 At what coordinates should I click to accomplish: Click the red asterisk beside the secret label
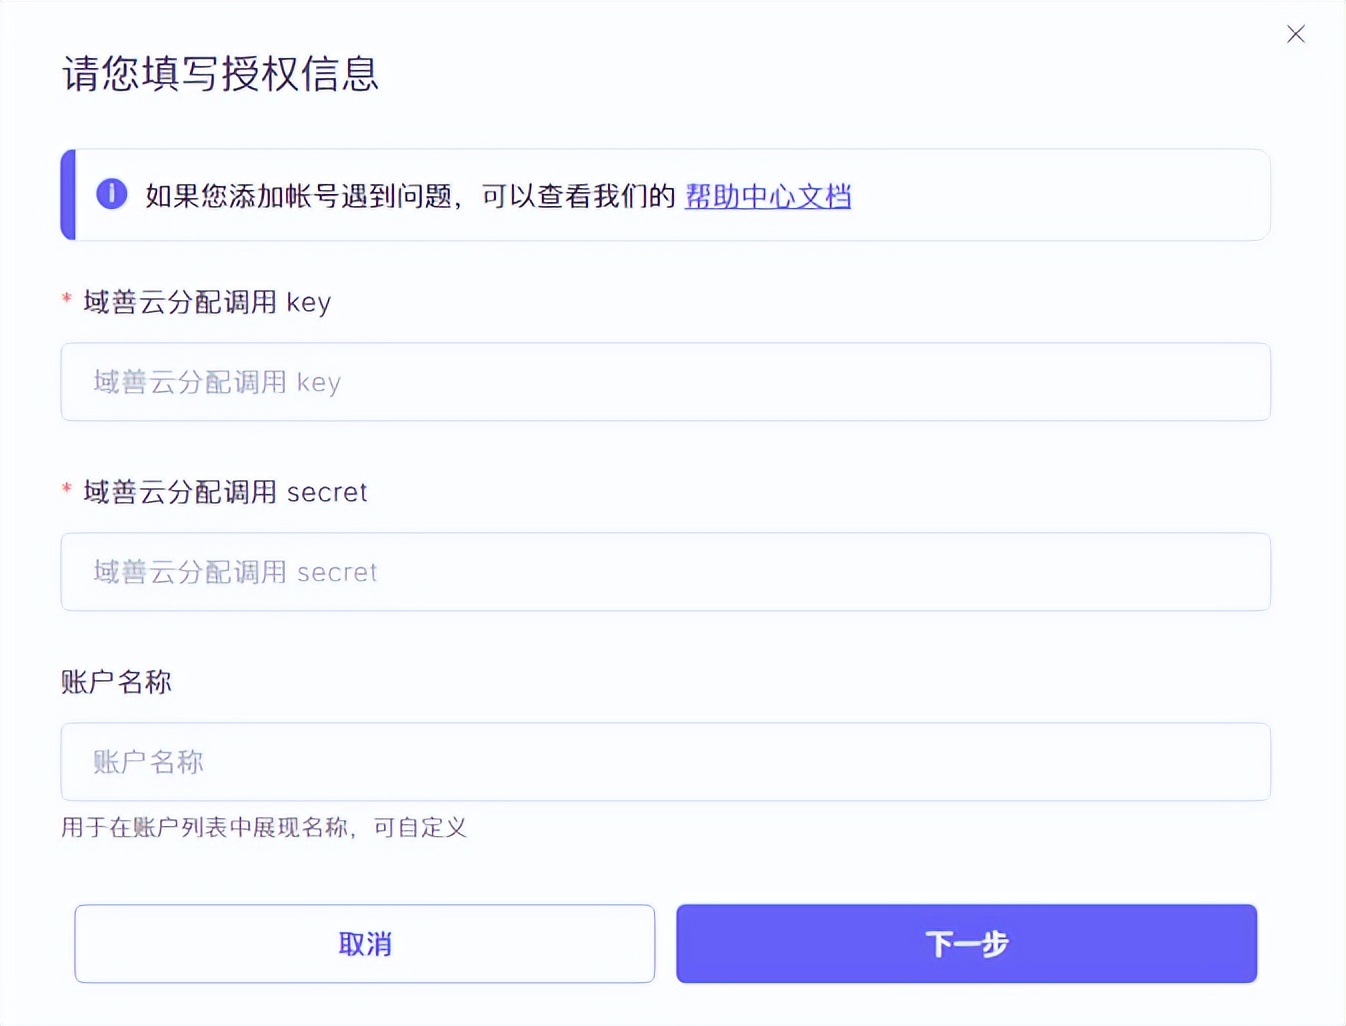(66, 491)
